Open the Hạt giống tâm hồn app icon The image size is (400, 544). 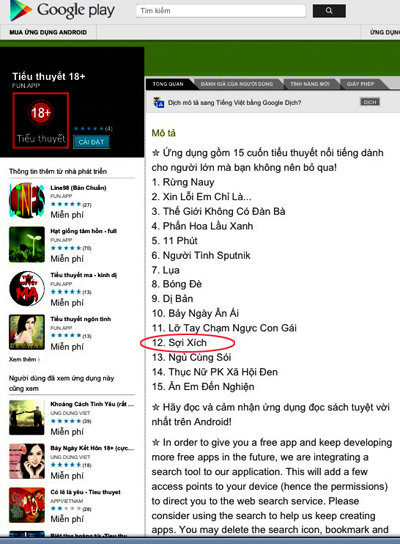[x=27, y=244]
